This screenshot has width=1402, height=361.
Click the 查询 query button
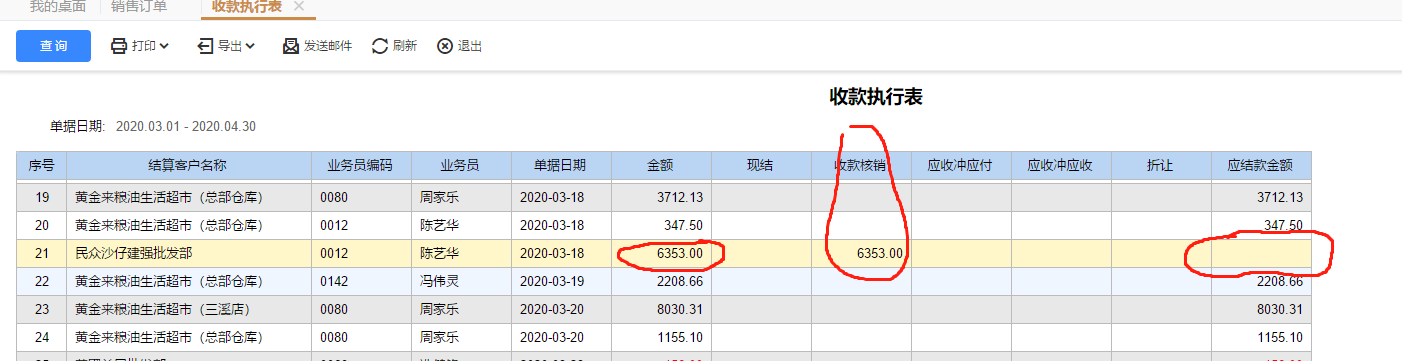coord(53,46)
